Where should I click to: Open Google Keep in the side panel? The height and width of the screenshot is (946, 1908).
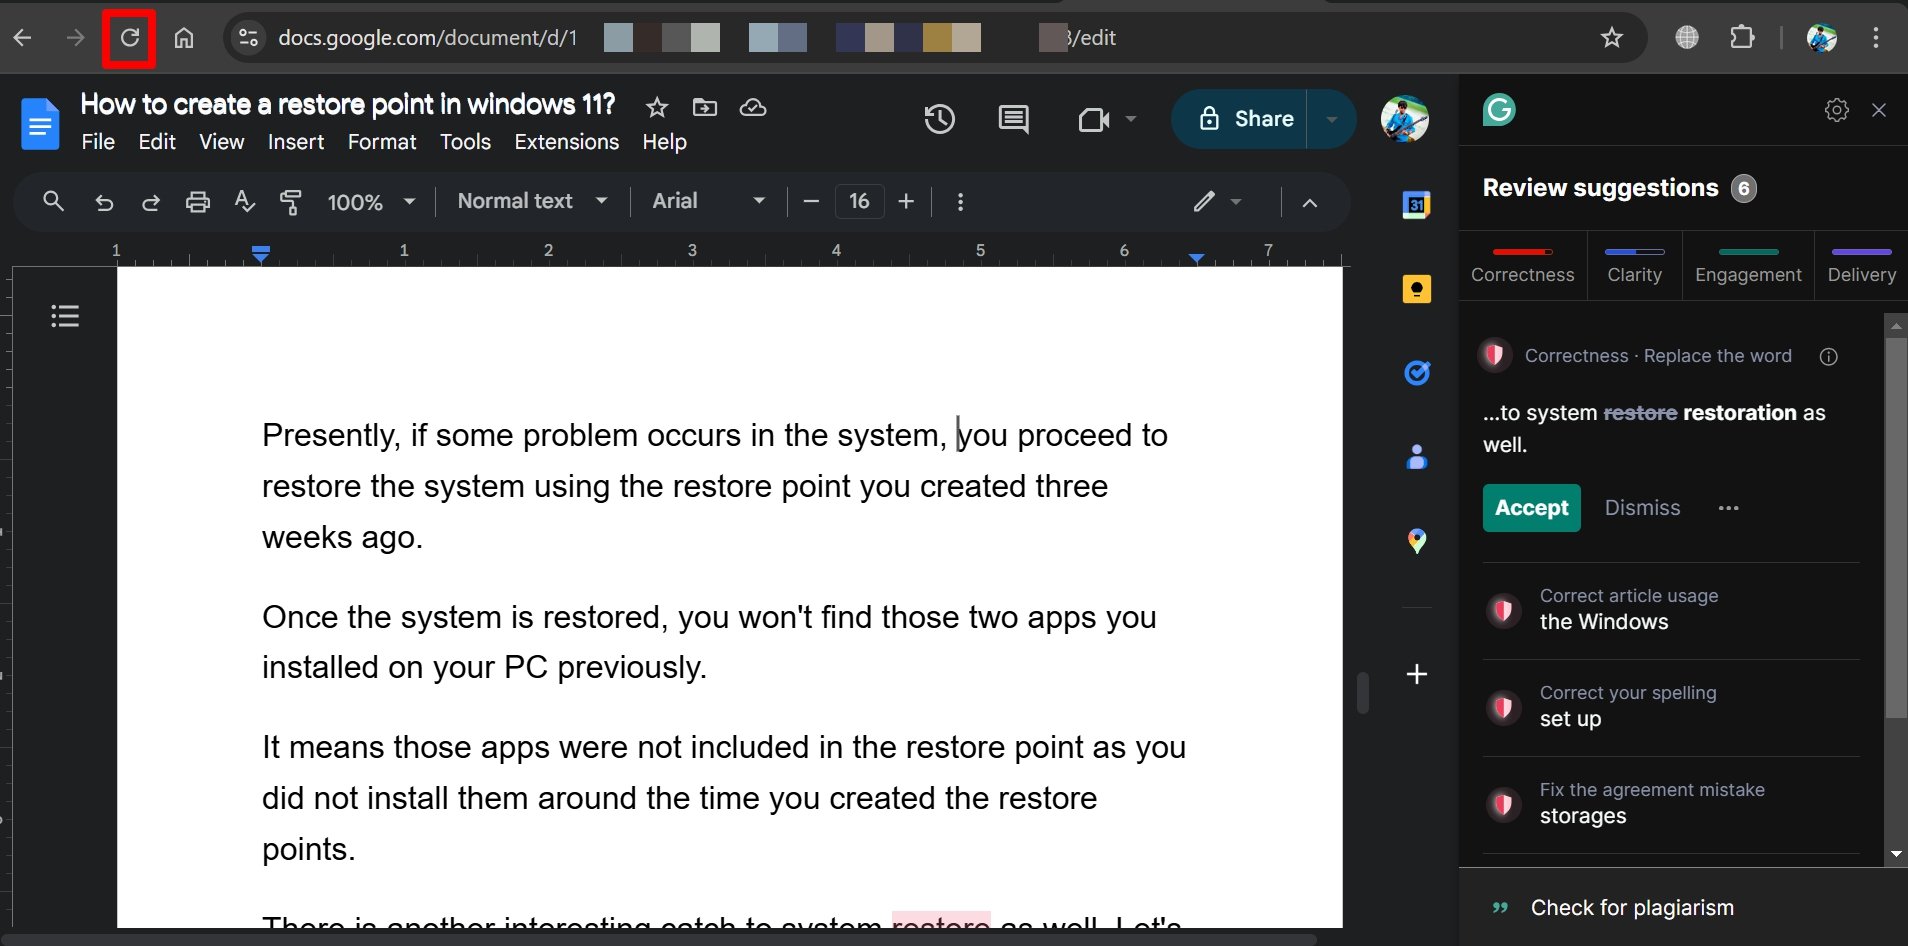(1416, 289)
